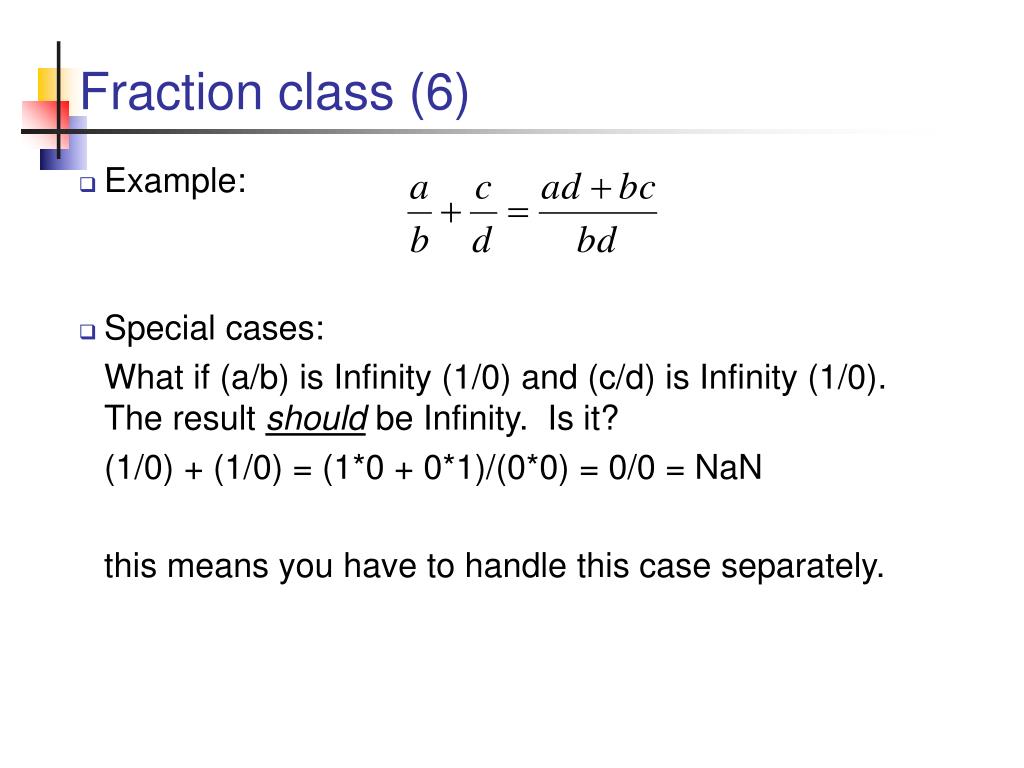
Task: Click the fraction c over d
Action: (483, 215)
